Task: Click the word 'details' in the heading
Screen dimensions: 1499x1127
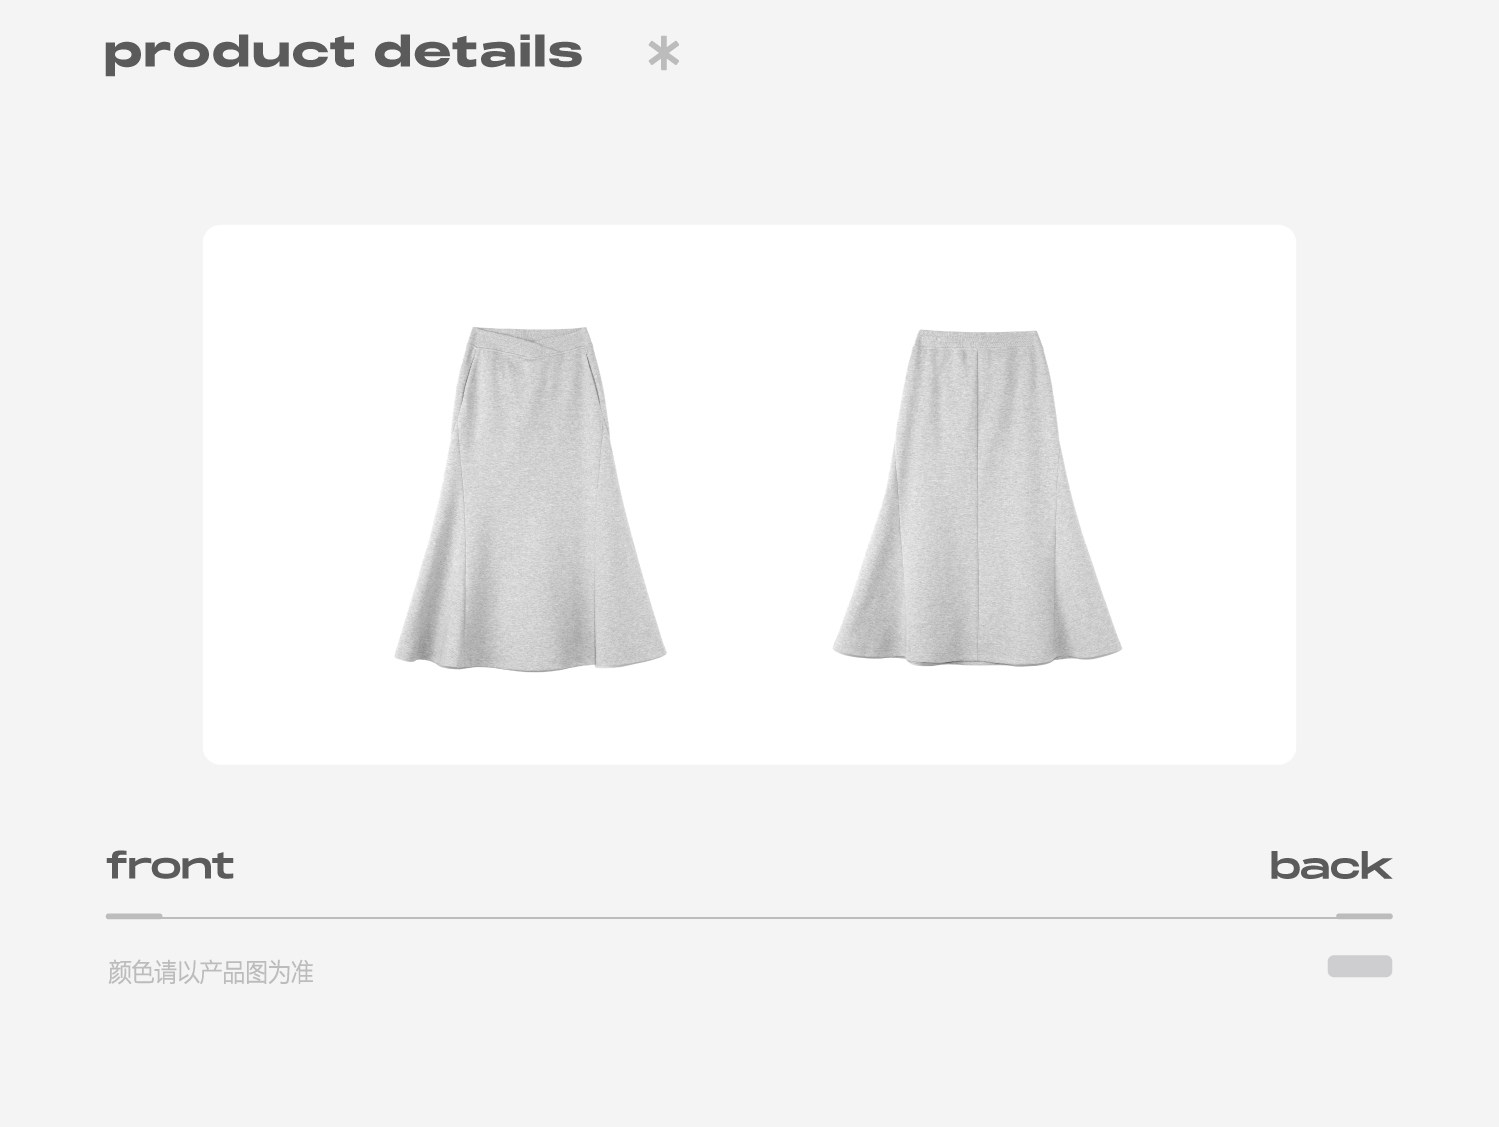Action: pyautogui.click(x=478, y=52)
